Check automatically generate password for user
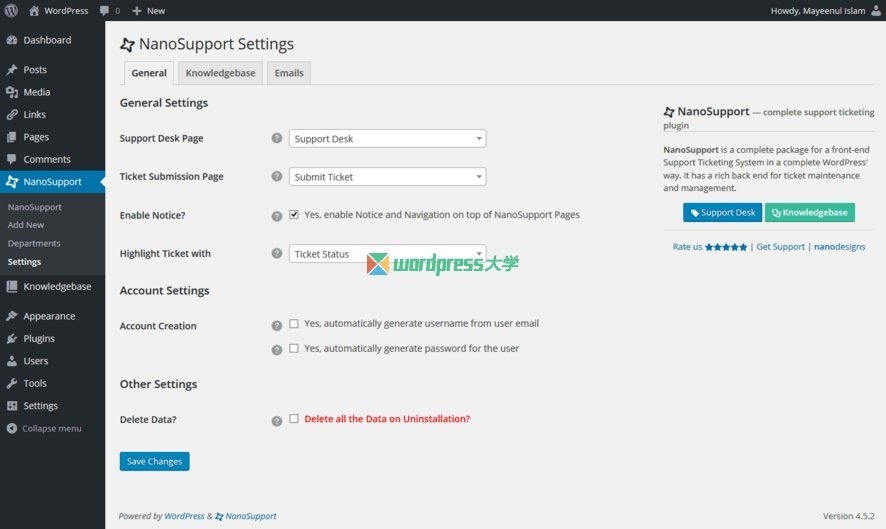886x529 pixels. click(x=294, y=348)
